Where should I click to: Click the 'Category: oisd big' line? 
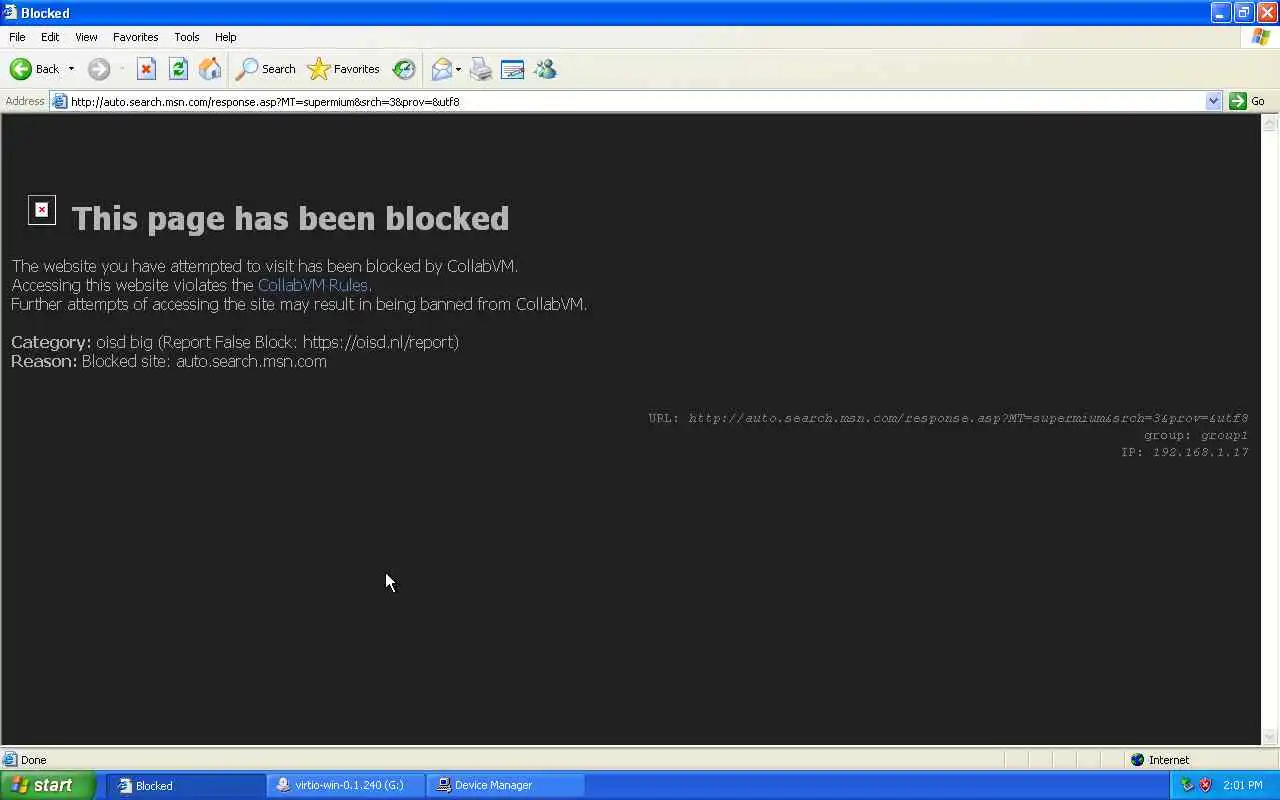pyautogui.click(x=235, y=342)
